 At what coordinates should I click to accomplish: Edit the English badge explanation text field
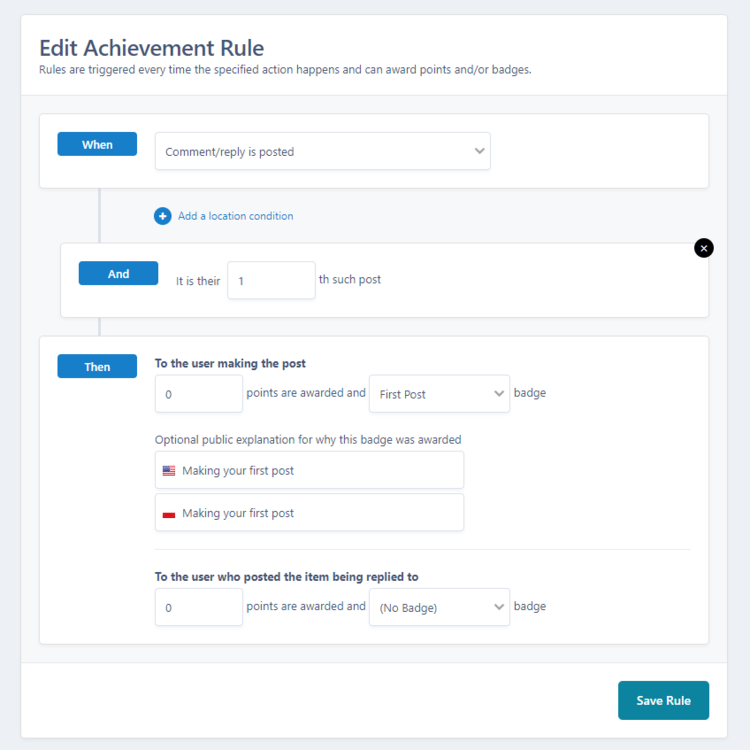click(x=320, y=470)
